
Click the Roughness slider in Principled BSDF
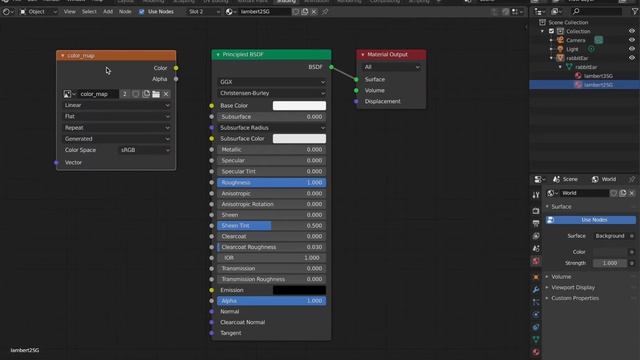pos(271,182)
